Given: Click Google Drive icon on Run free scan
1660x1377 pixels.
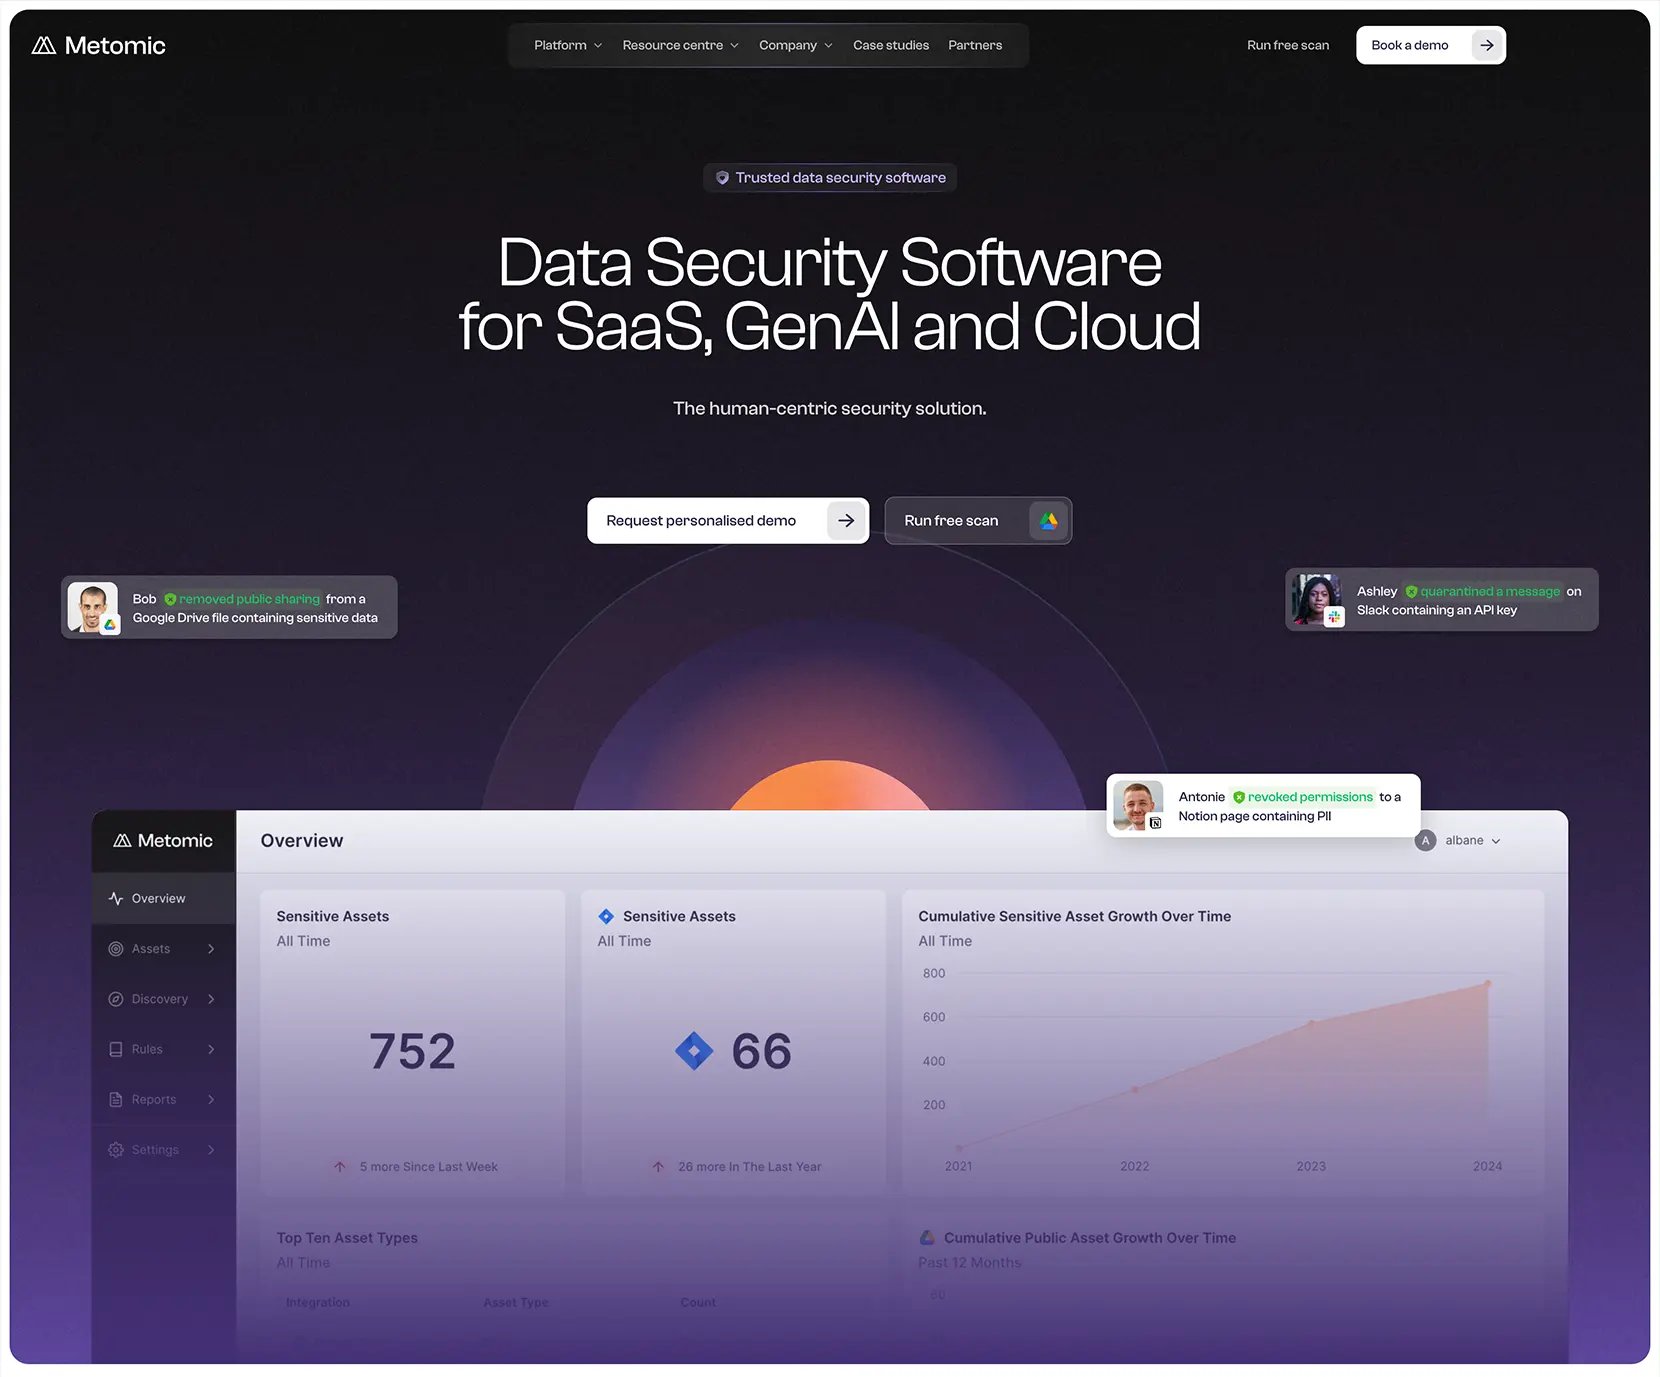Looking at the screenshot, I should [x=1048, y=521].
